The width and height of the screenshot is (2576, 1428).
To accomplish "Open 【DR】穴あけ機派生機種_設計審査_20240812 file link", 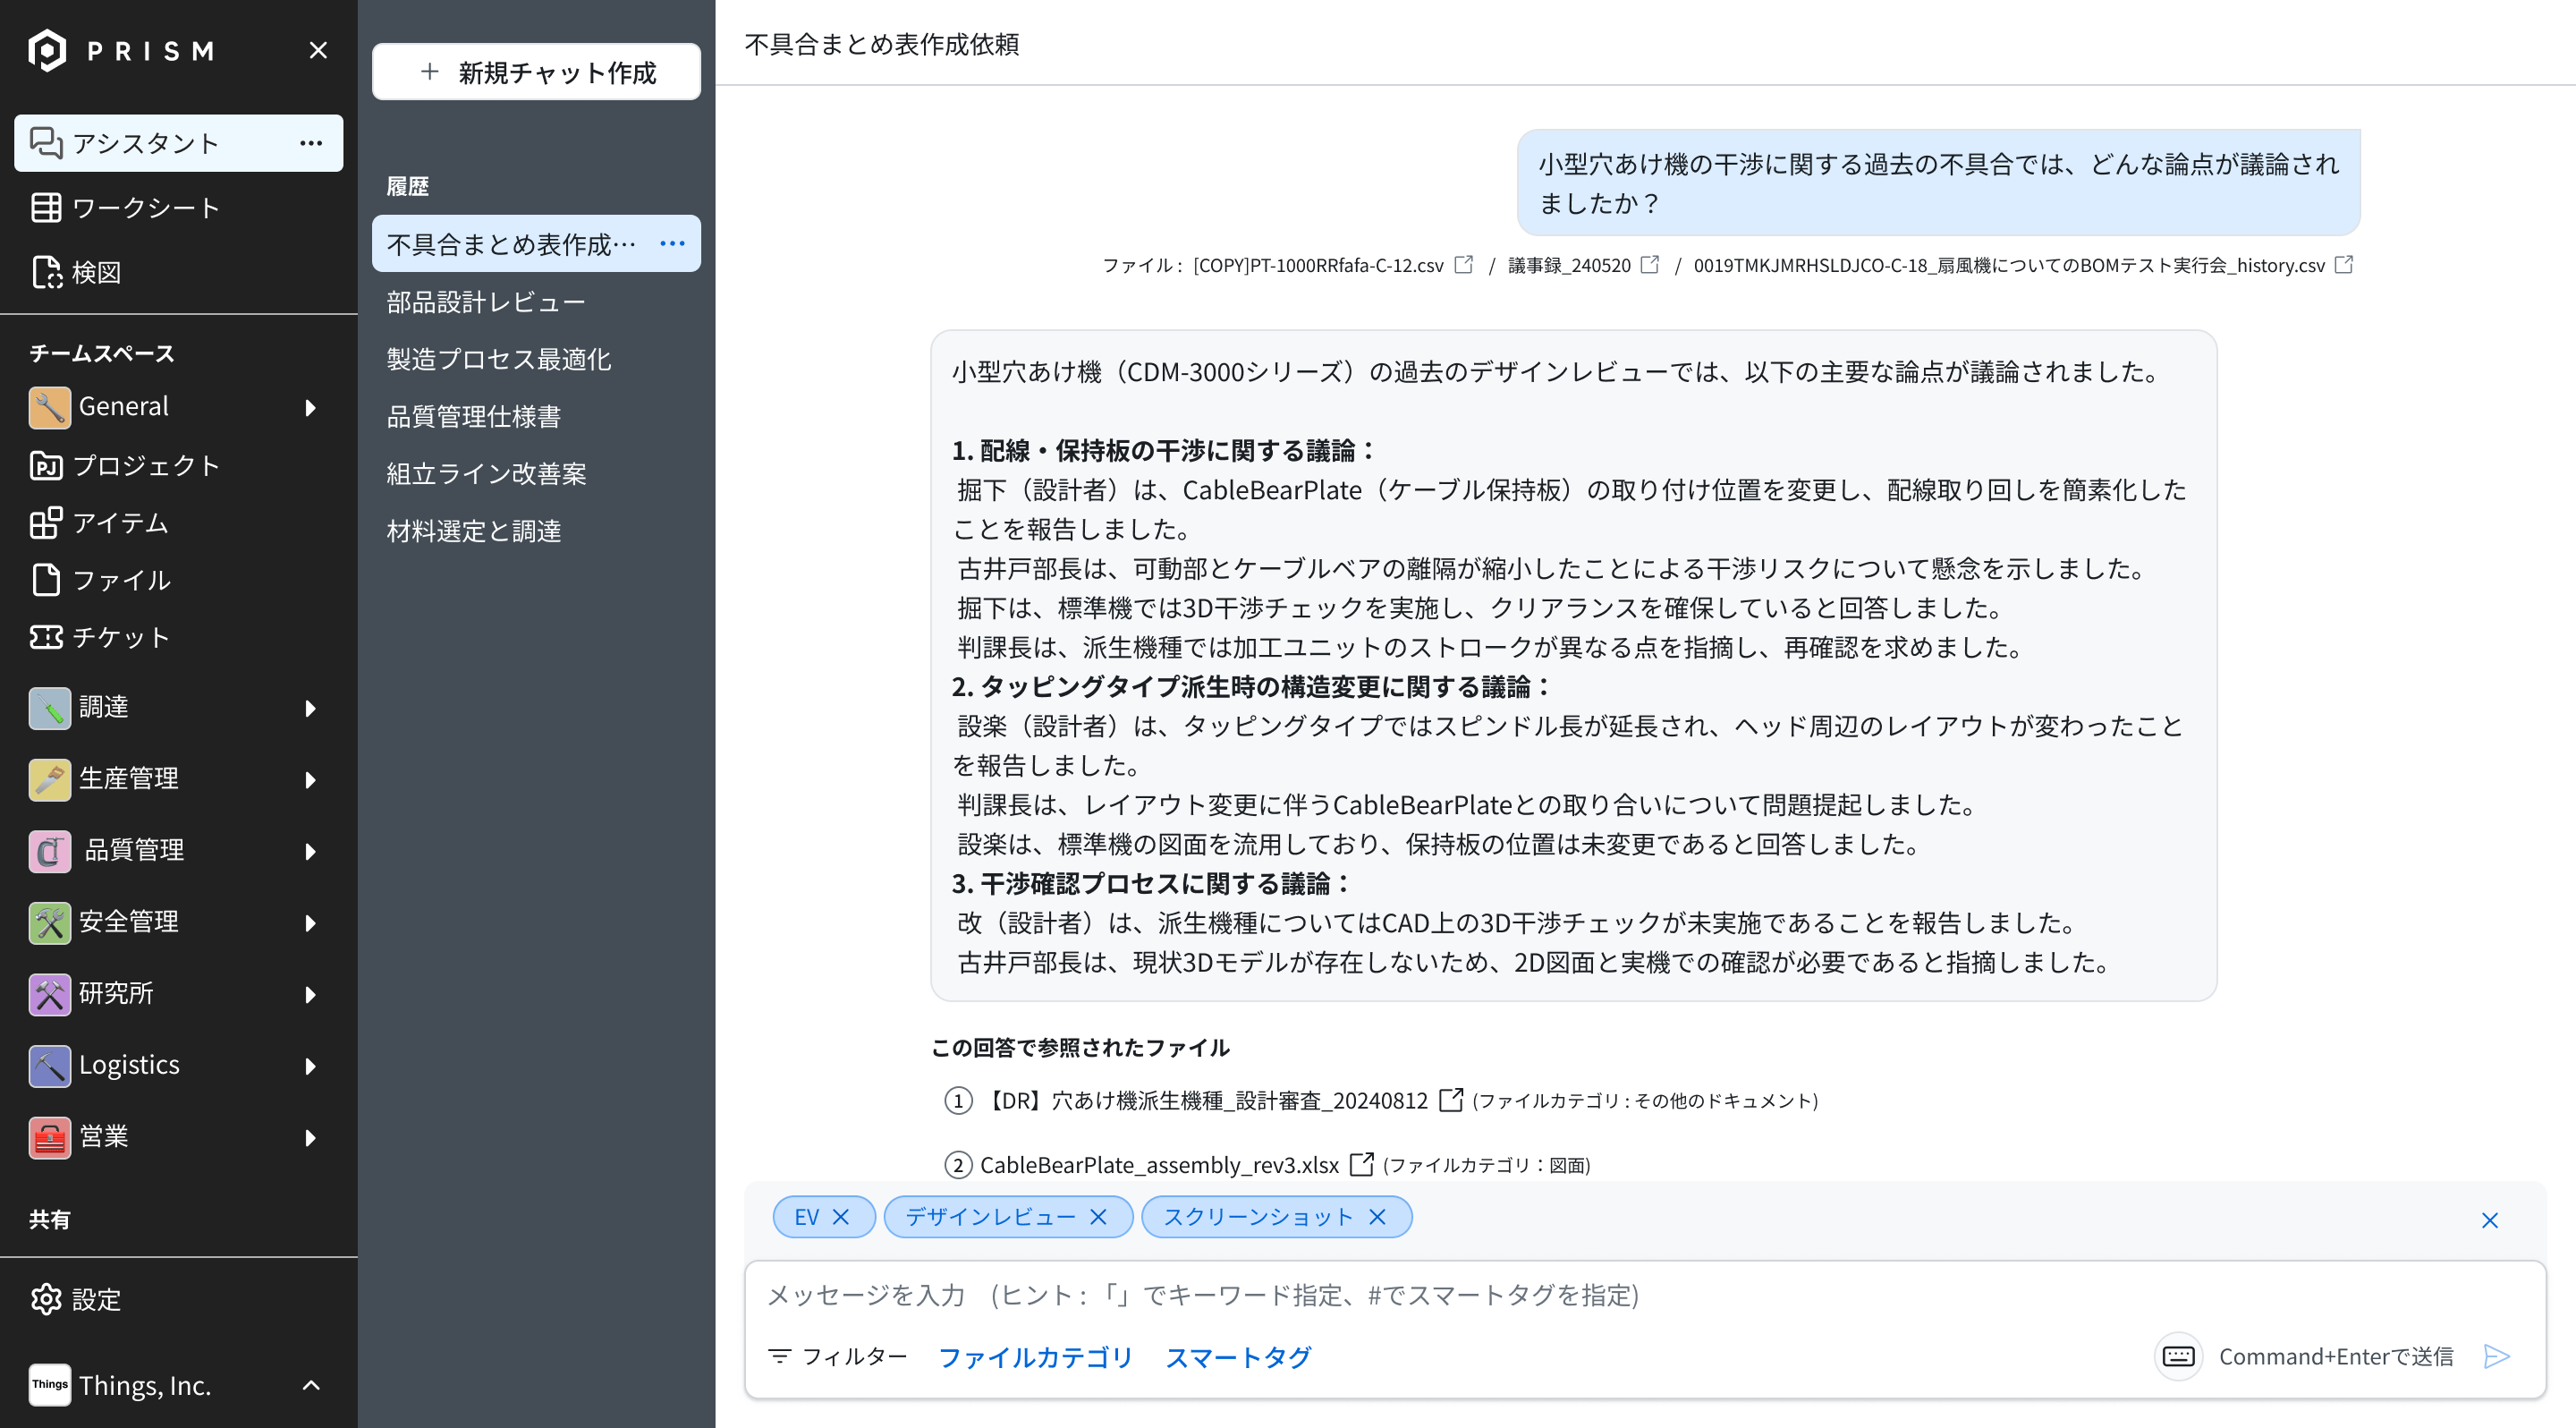I will coord(1206,1100).
